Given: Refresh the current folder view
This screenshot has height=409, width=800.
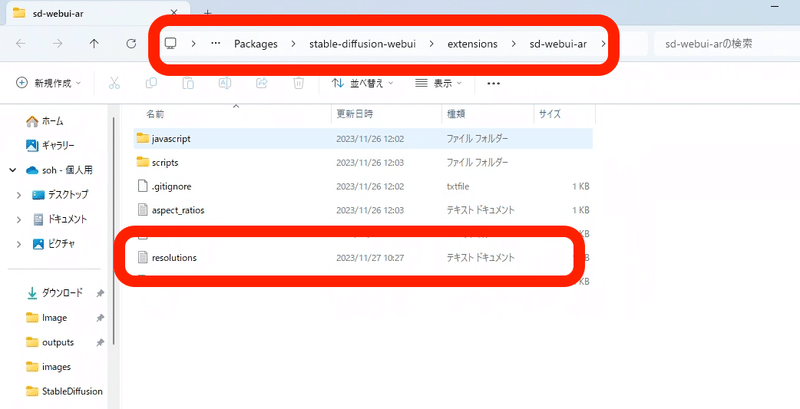Looking at the screenshot, I should [x=131, y=44].
